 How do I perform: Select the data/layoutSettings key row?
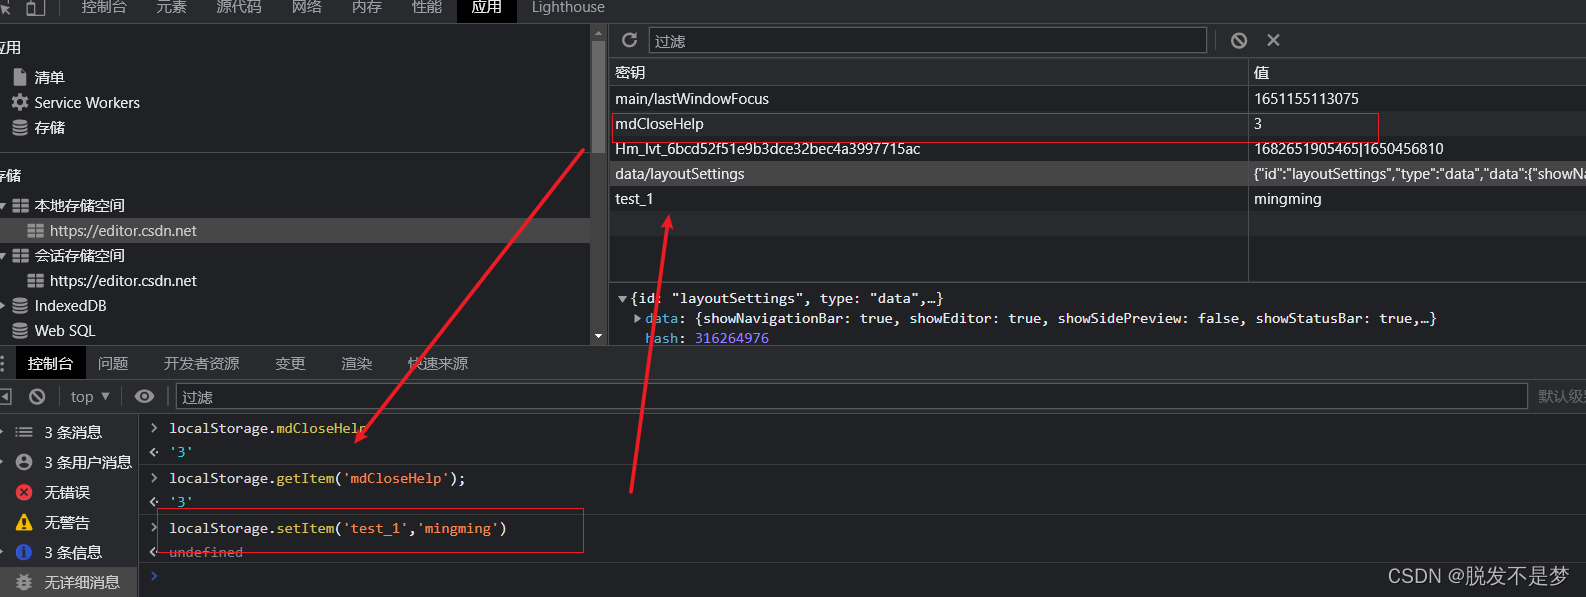(x=1098, y=173)
